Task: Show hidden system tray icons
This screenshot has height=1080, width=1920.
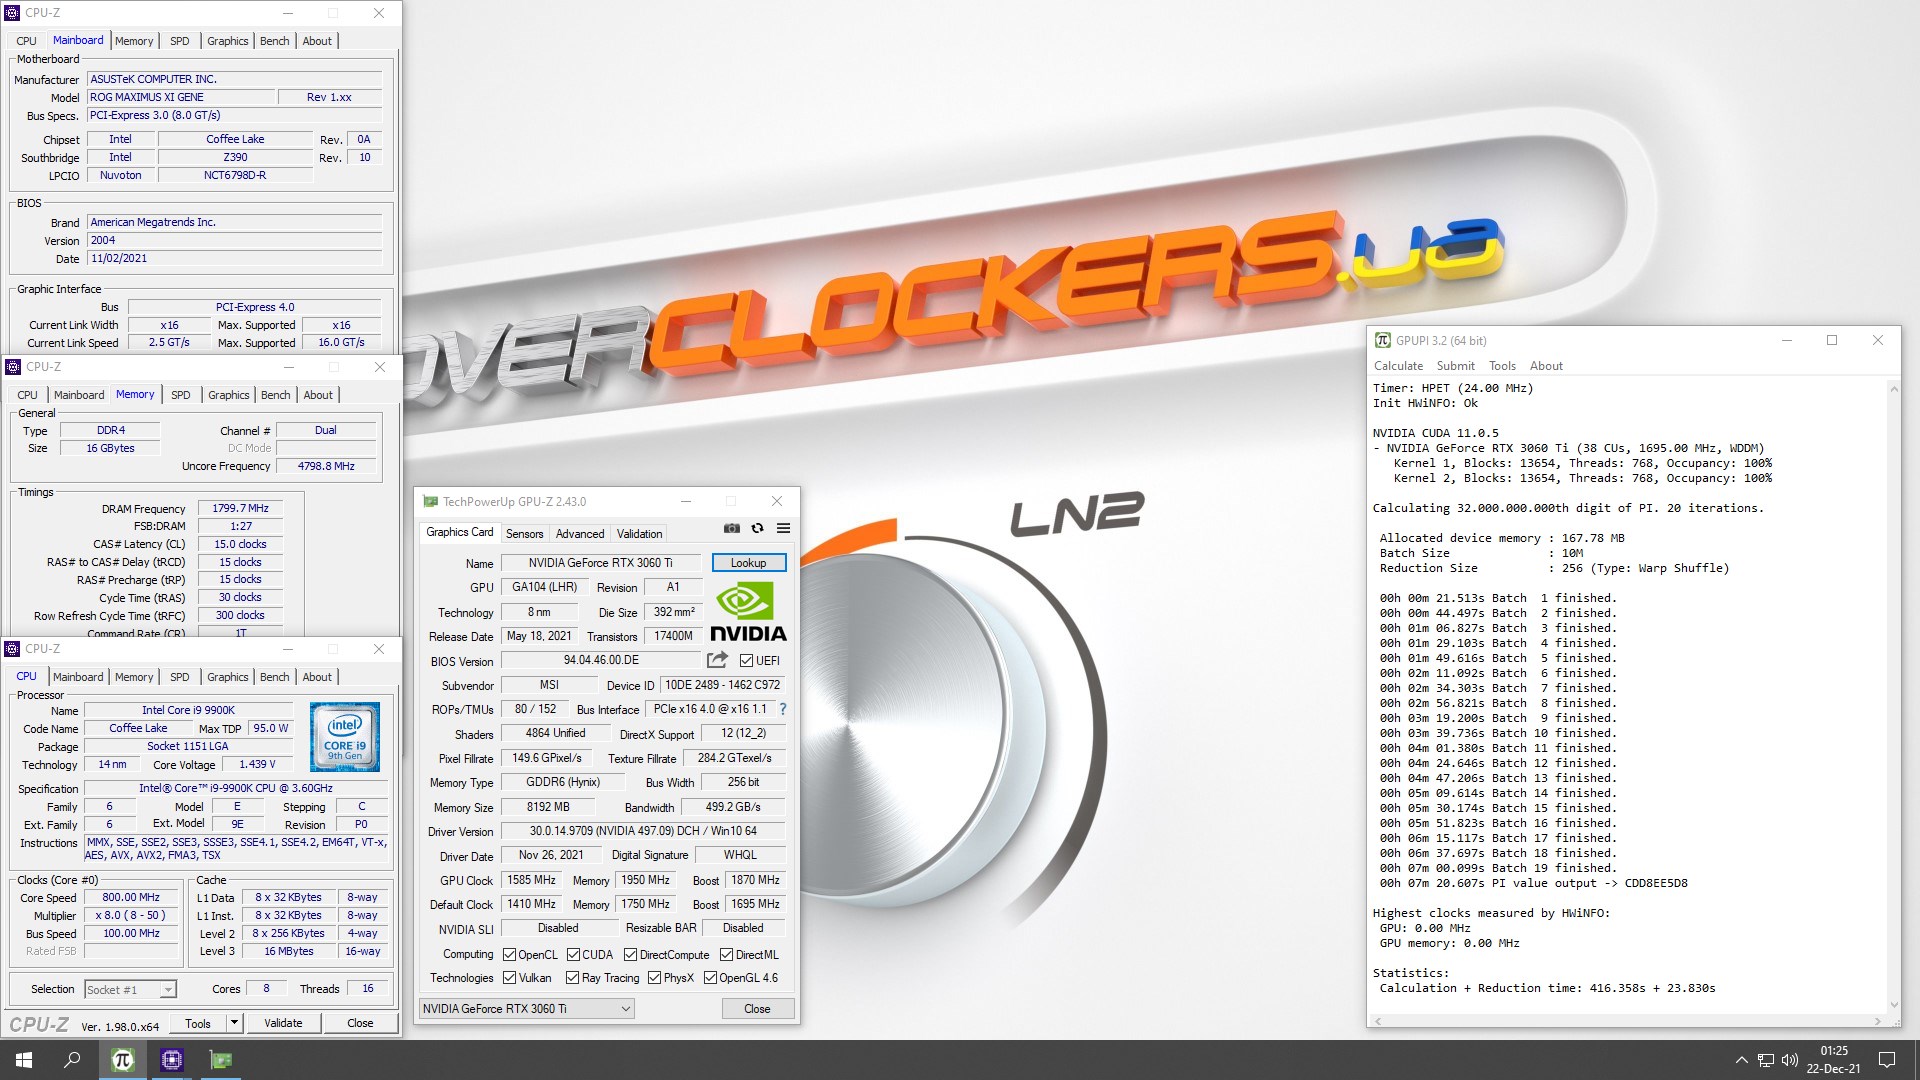Action: [x=1741, y=1060]
